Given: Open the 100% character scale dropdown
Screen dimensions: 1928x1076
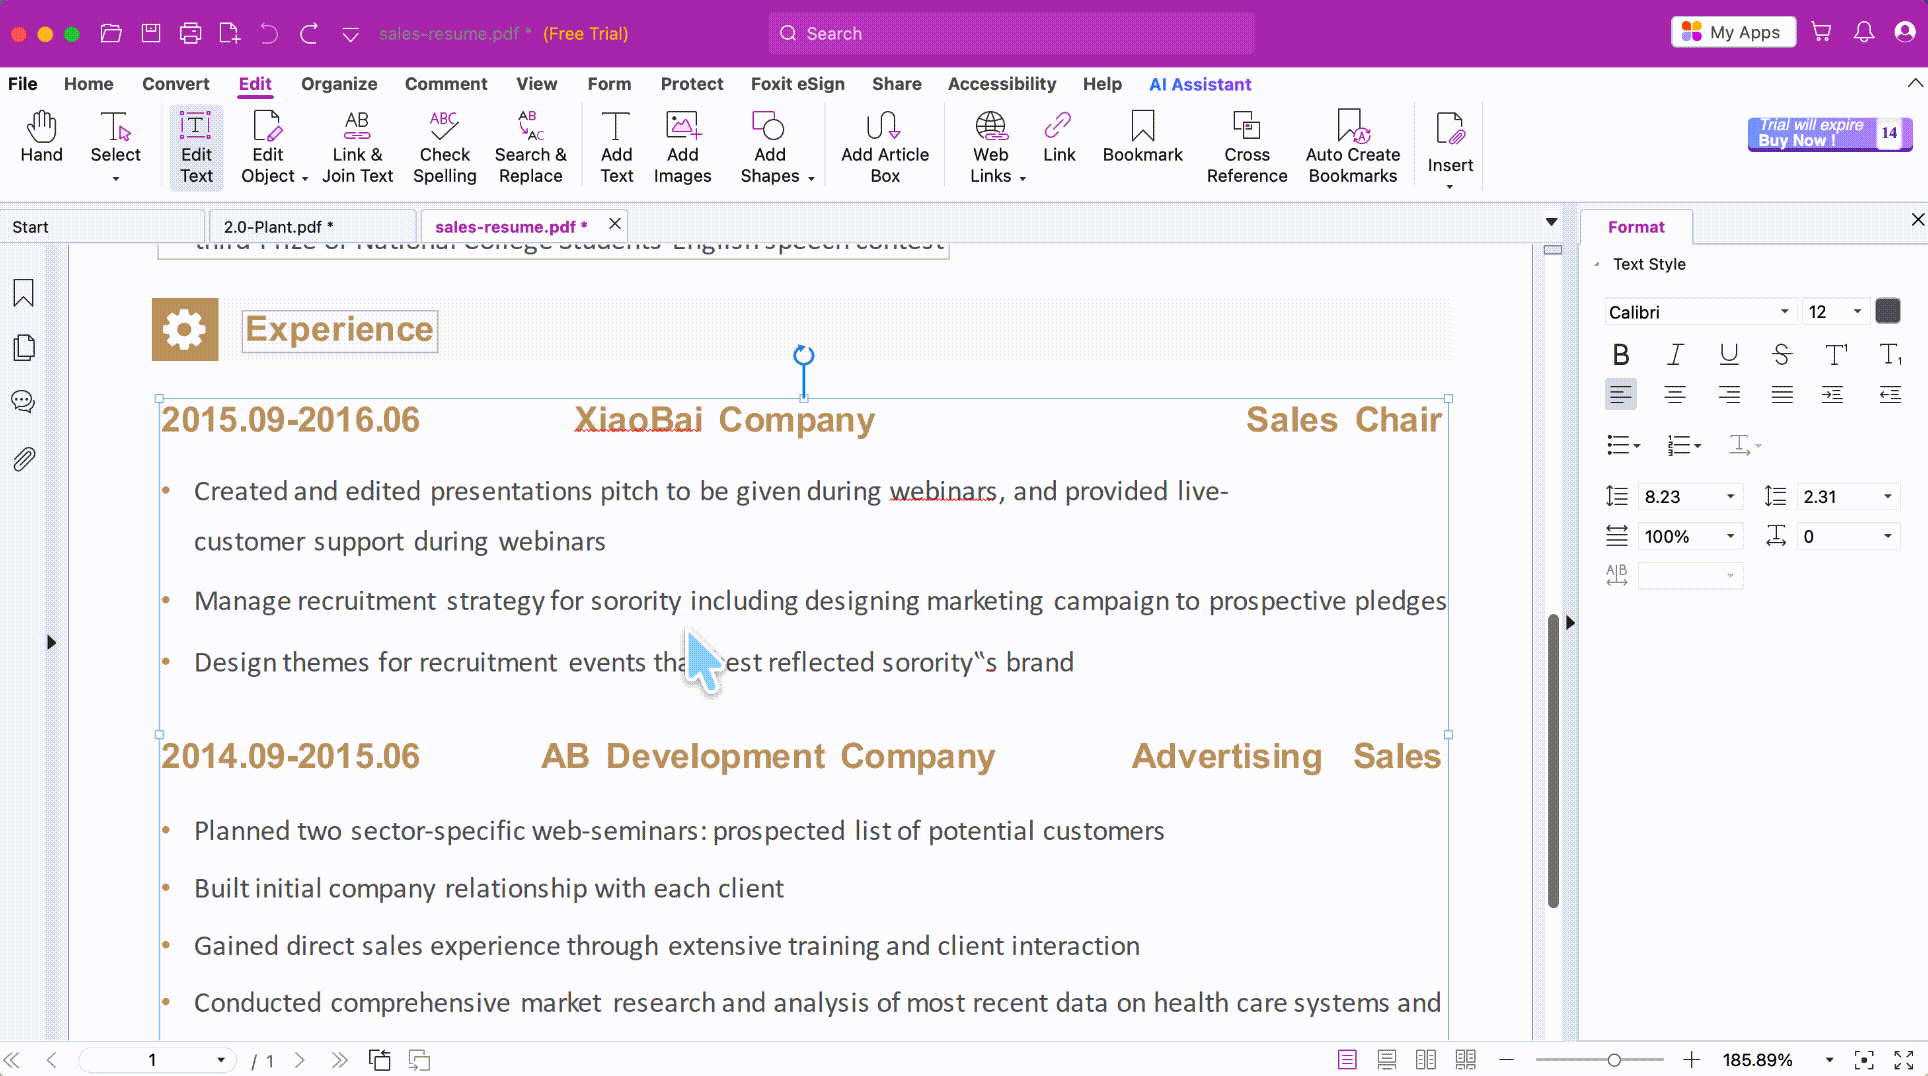Looking at the screenshot, I should pyautogui.click(x=1730, y=537).
